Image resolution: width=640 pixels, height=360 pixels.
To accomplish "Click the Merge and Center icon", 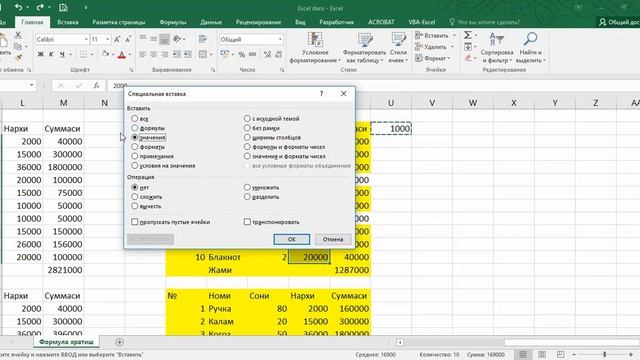I will point(203,54).
